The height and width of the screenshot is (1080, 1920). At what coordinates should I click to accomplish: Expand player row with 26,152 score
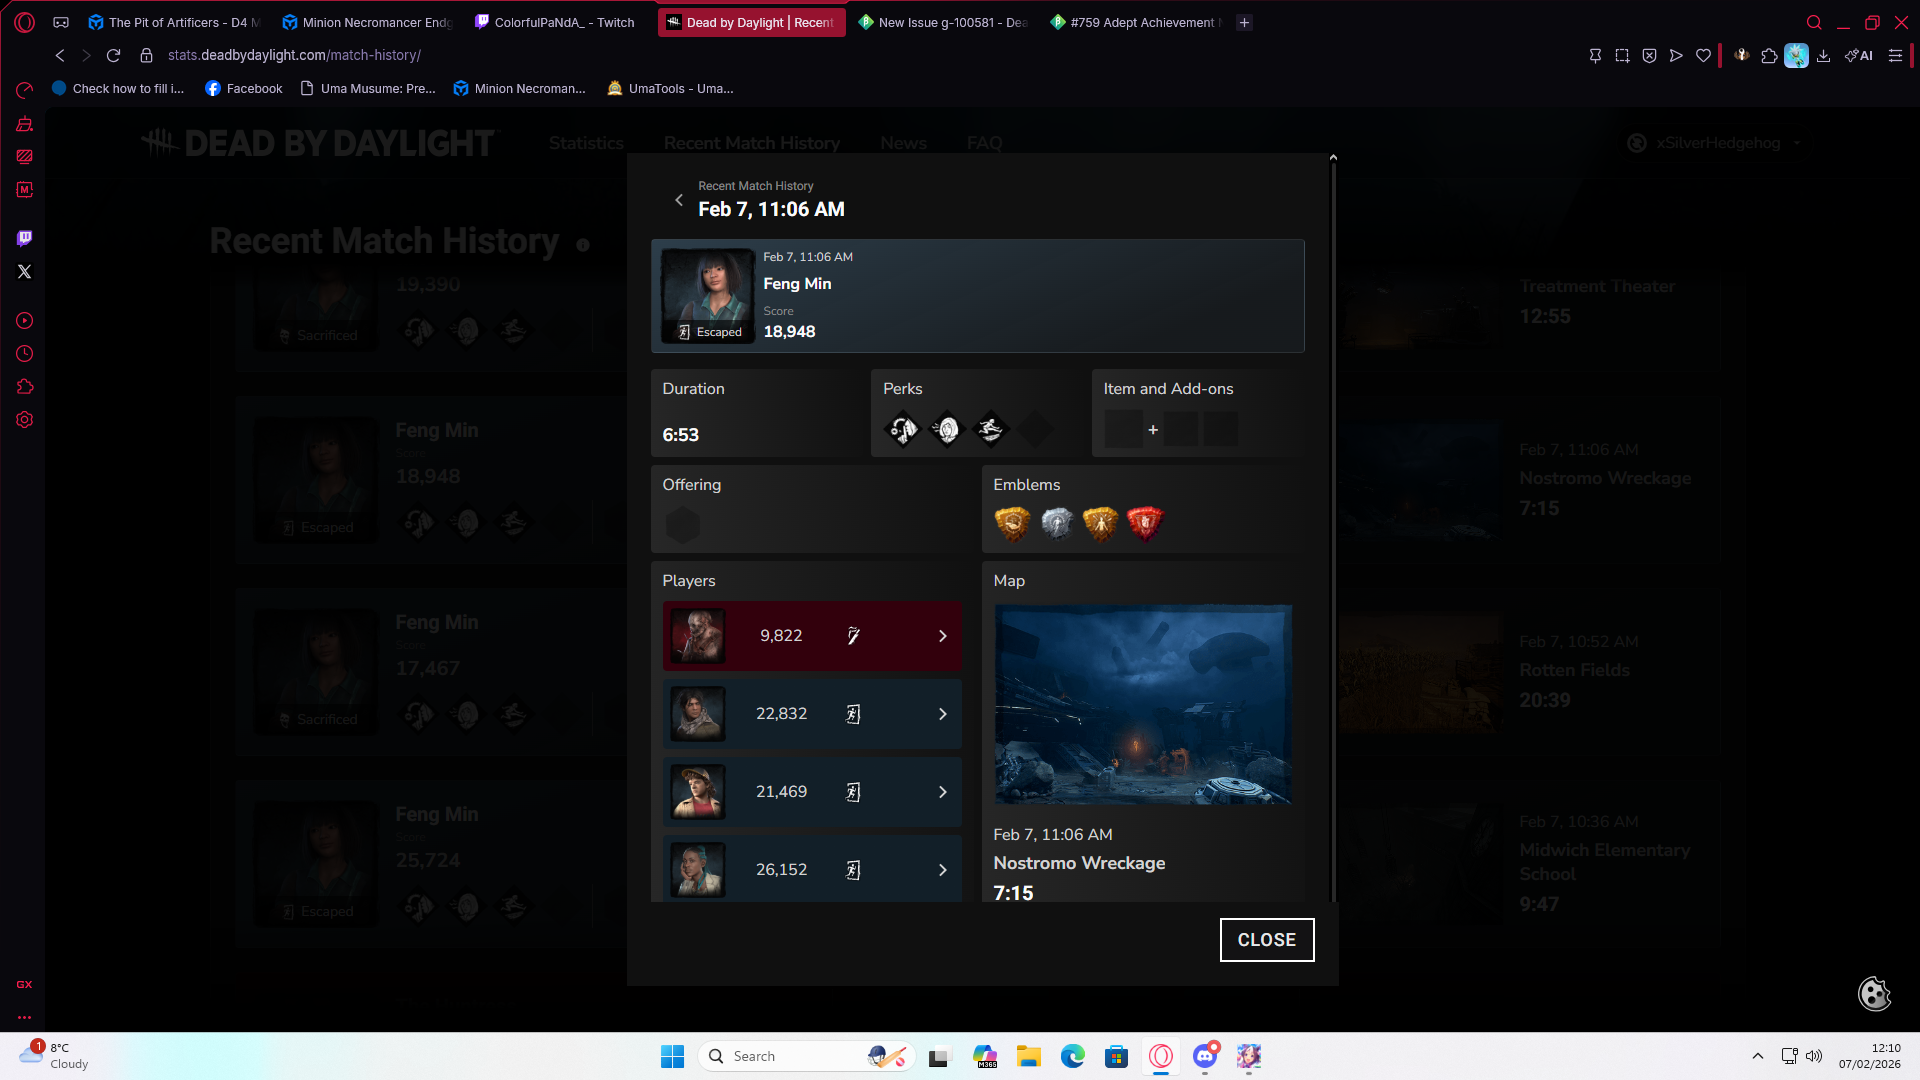pos(942,870)
